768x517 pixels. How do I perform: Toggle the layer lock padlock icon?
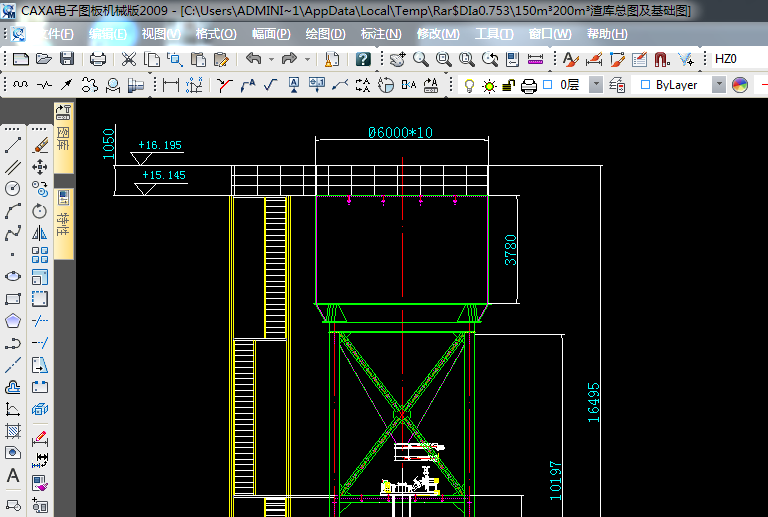[508, 86]
